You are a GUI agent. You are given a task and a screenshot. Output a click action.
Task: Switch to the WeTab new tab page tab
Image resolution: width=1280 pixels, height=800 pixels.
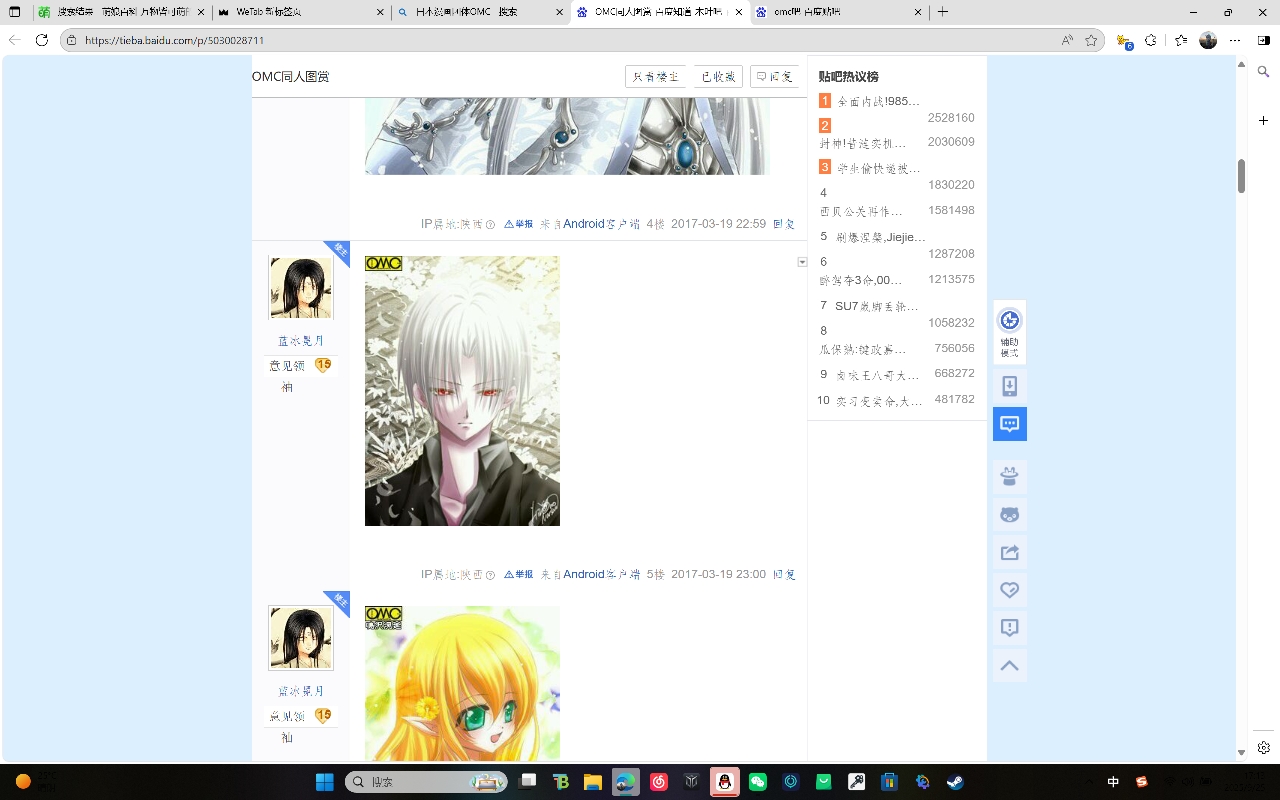(x=300, y=12)
